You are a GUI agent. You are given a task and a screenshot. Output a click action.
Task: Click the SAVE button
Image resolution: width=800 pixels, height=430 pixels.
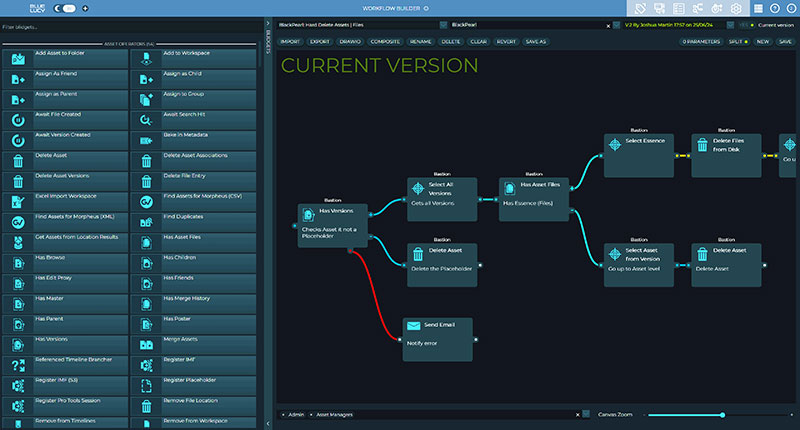point(785,42)
